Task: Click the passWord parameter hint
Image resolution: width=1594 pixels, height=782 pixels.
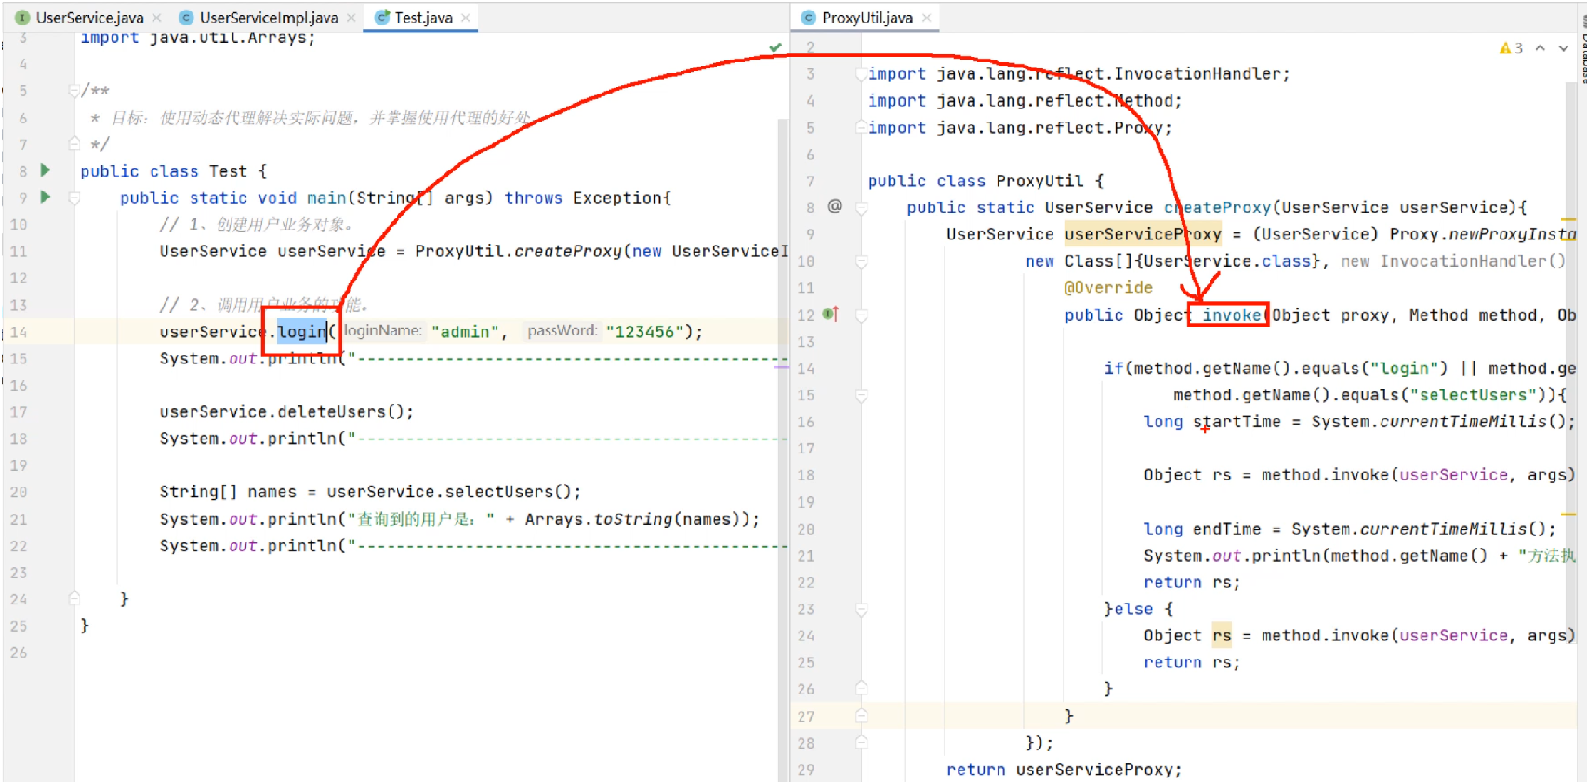Action: point(561,331)
